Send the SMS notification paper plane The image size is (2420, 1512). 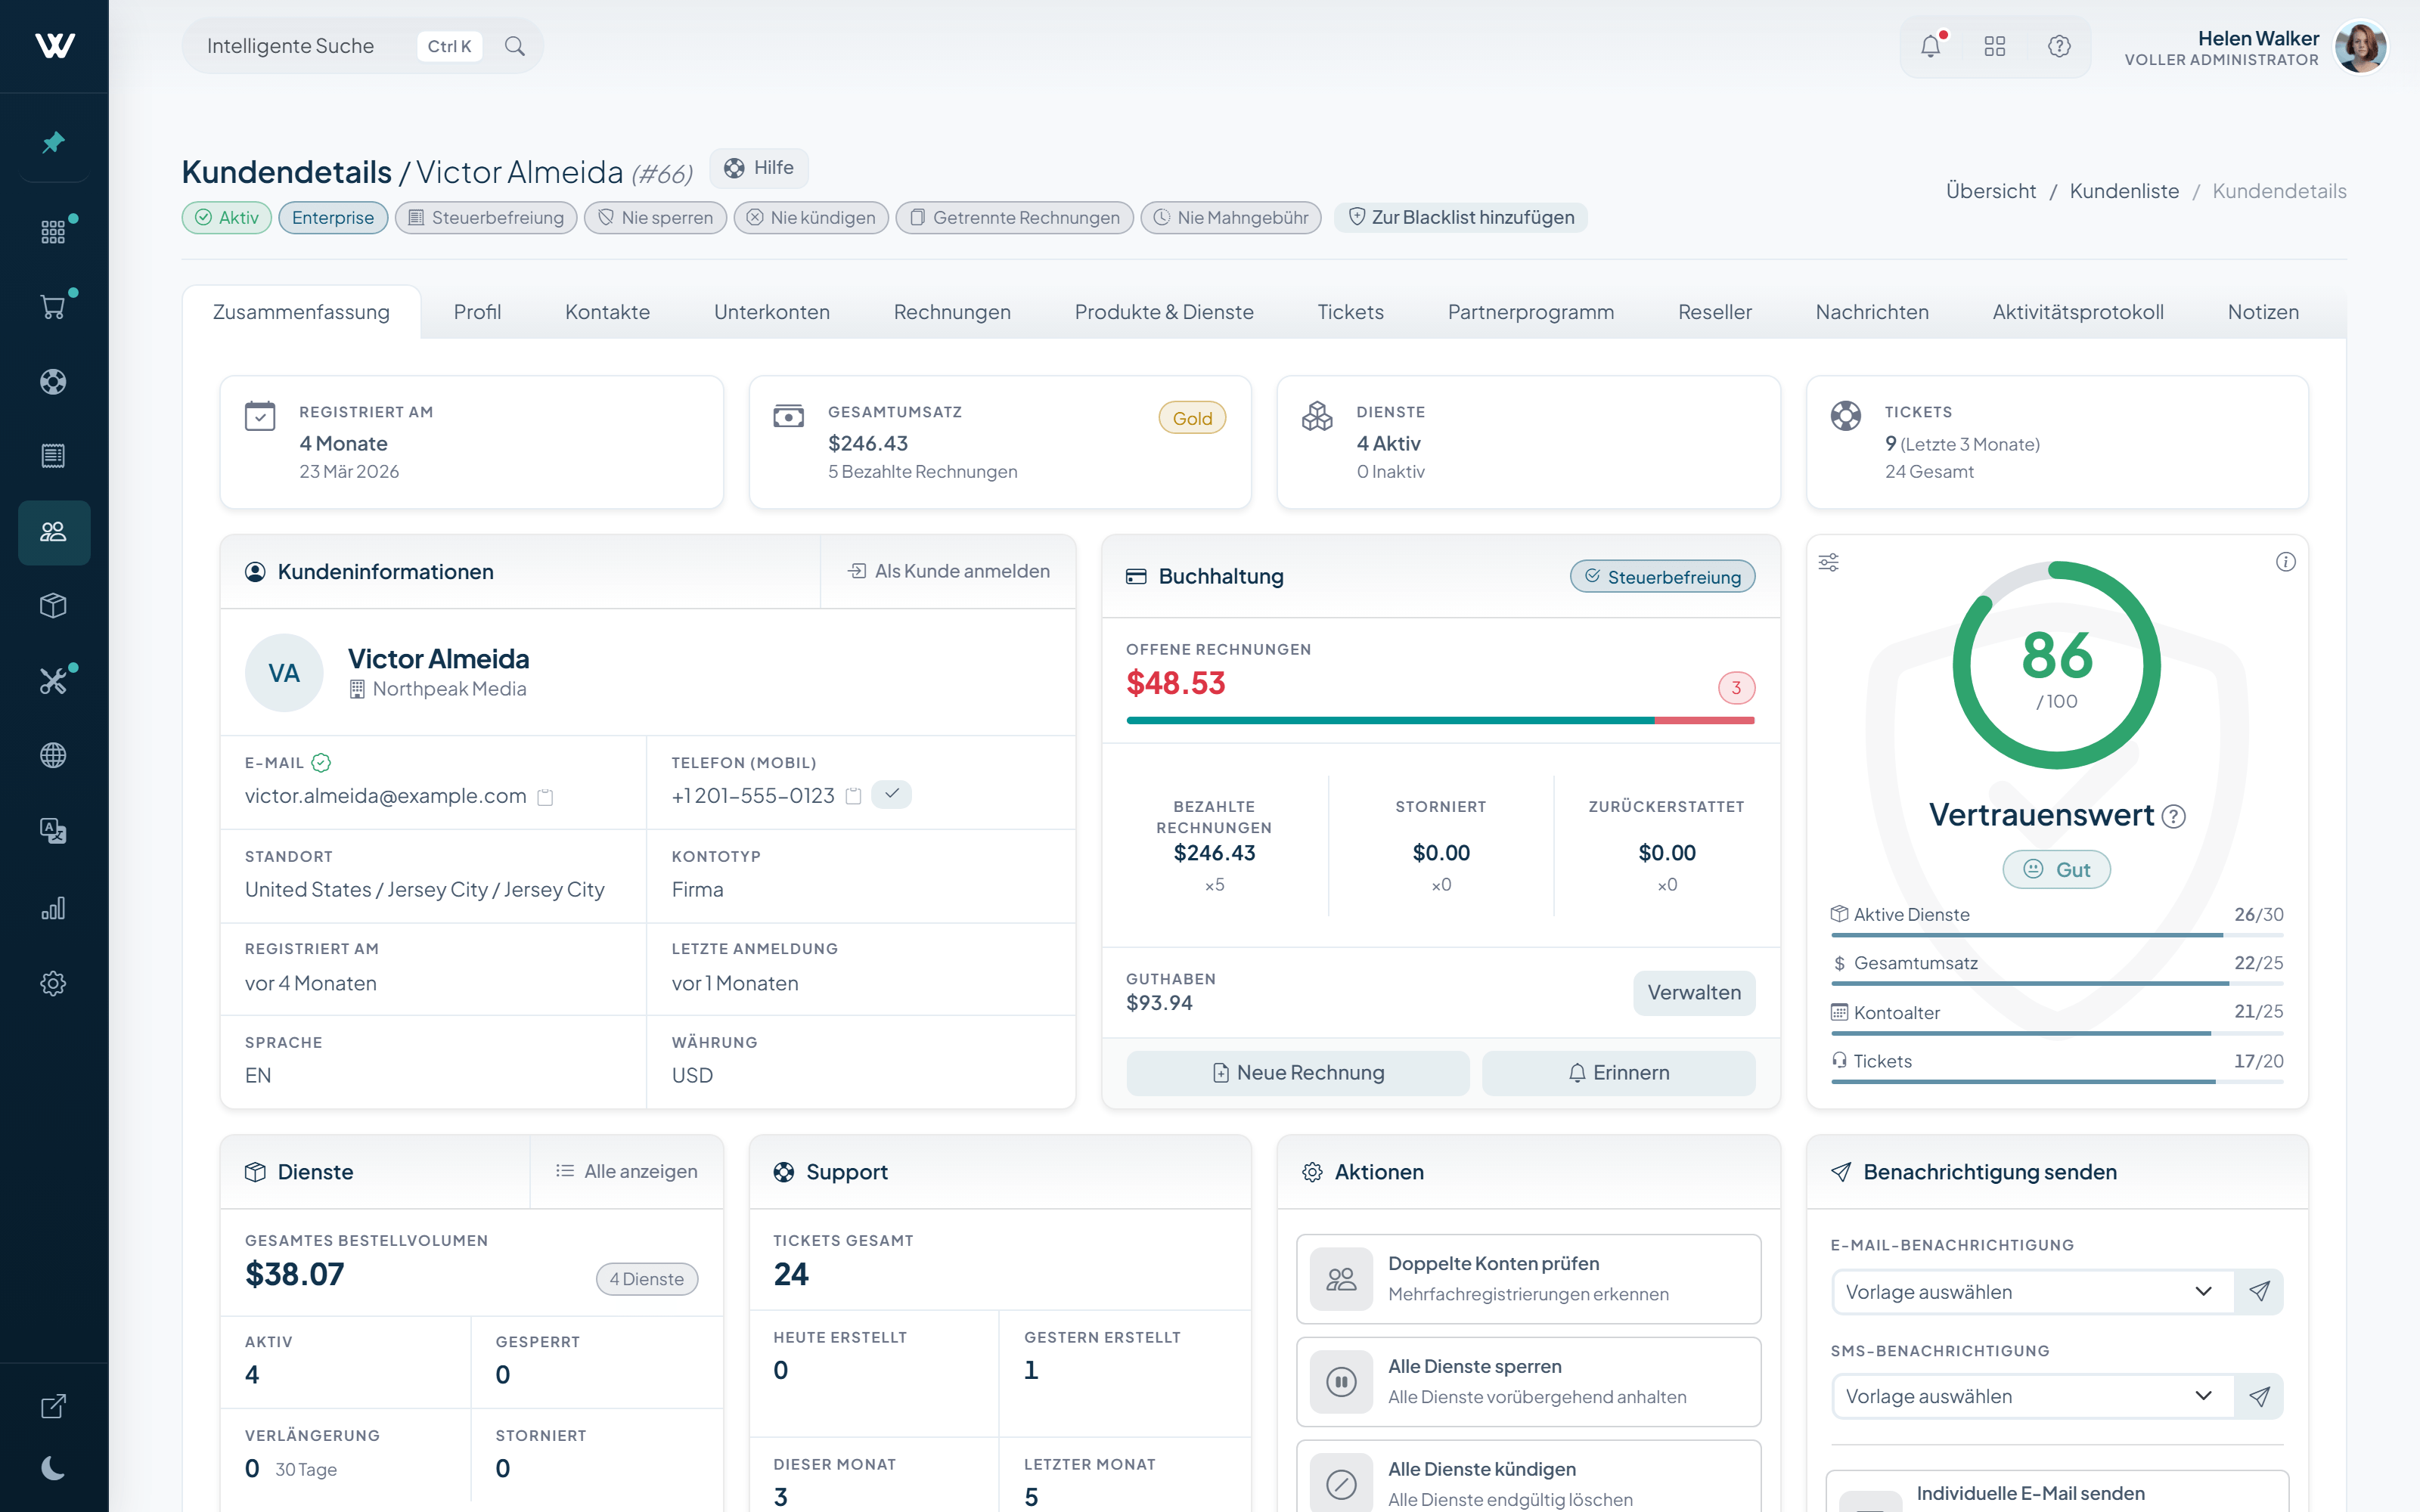[2259, 1396]
